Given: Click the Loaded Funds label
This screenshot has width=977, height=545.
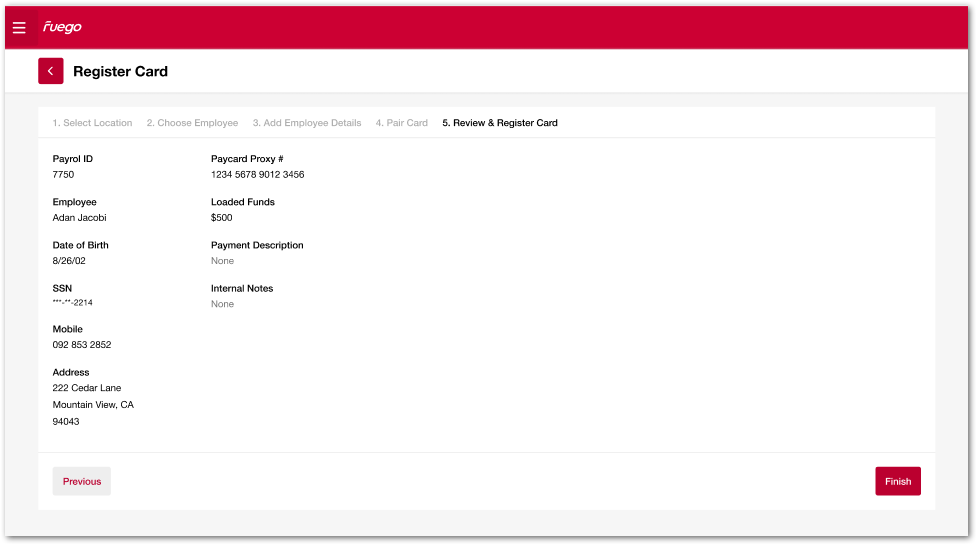Looking at the screenshot, I should pyautogui.click(x=242, y=202).
